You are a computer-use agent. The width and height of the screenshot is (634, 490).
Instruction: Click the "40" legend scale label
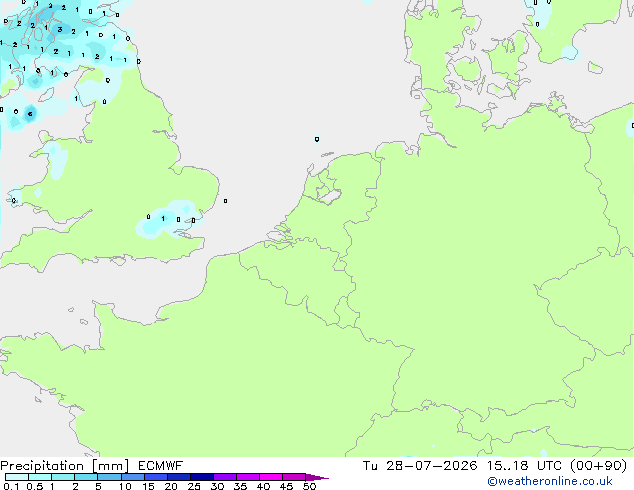[x=263, y=486]
